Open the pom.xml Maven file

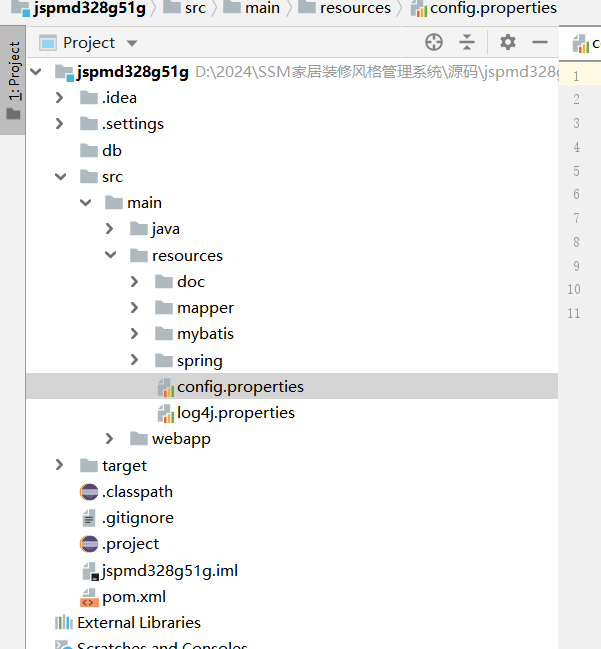tap(133, 597)
